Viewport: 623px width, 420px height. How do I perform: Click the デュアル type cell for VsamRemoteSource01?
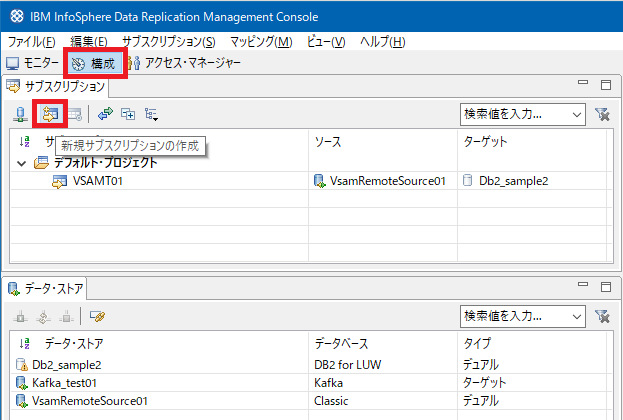[x=481, y=401]
